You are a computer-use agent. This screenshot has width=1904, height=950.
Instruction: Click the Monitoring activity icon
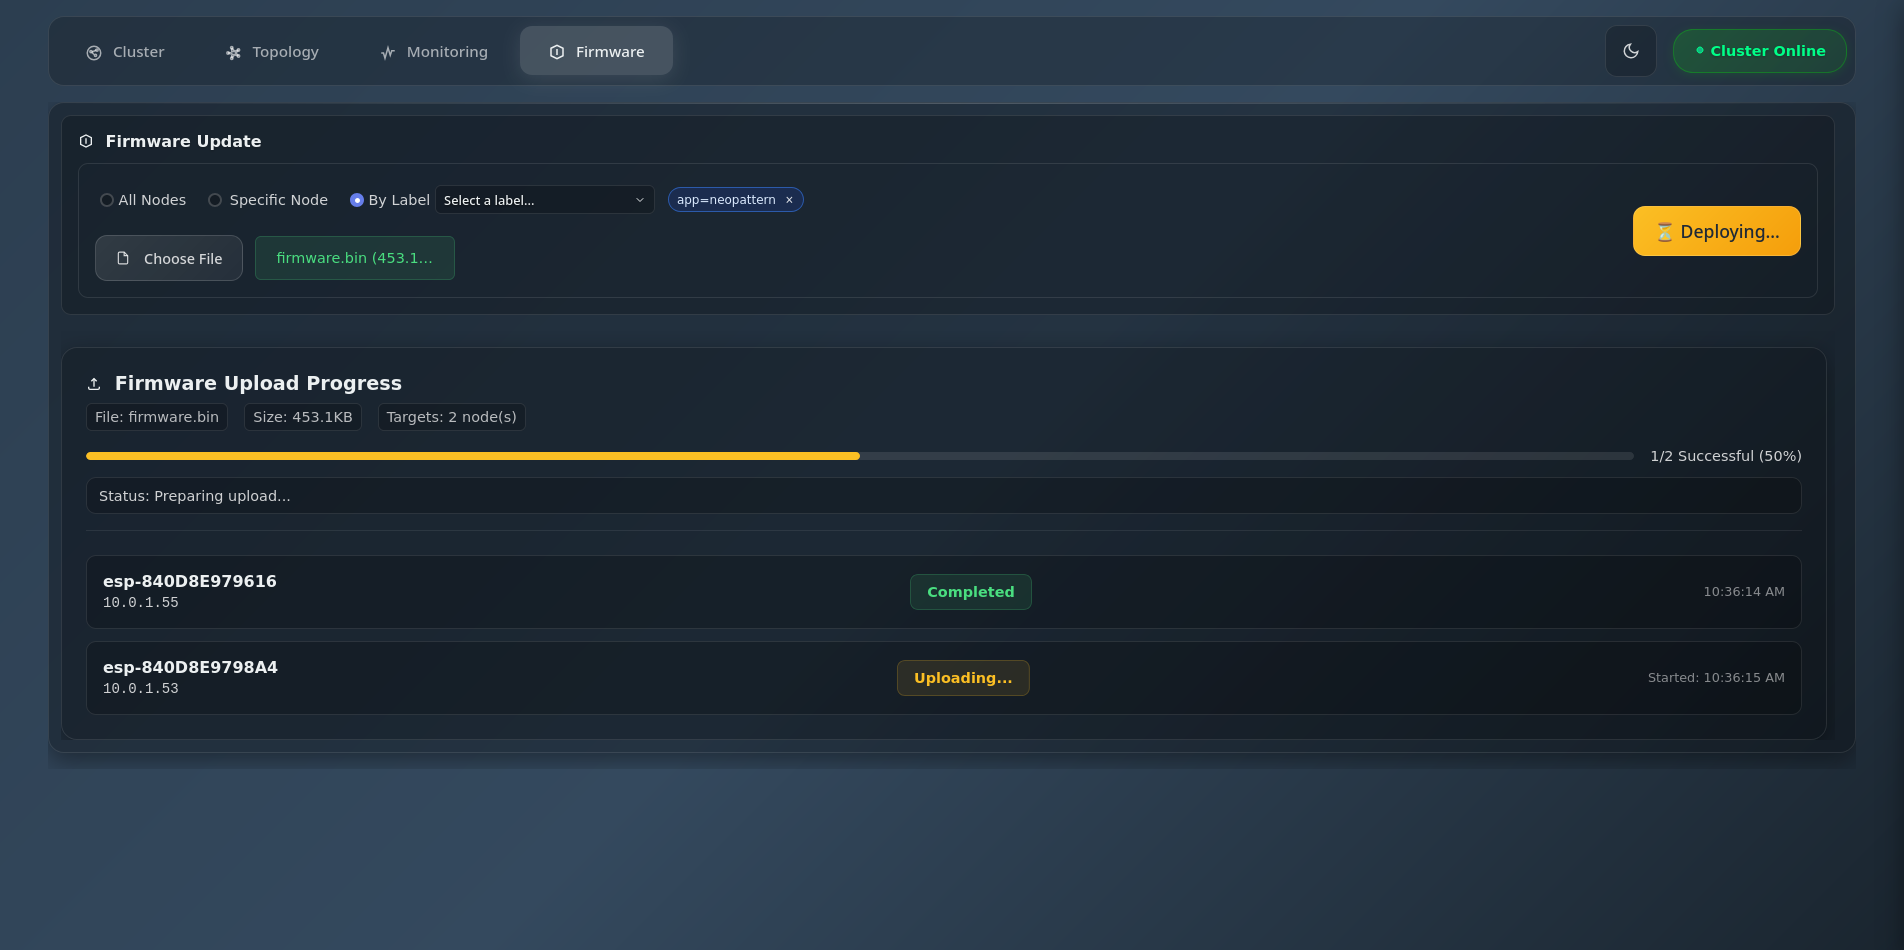(388, 51)
